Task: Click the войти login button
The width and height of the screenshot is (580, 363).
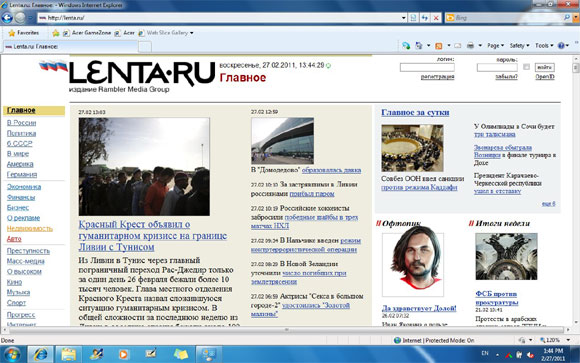Action: (545, 67)
